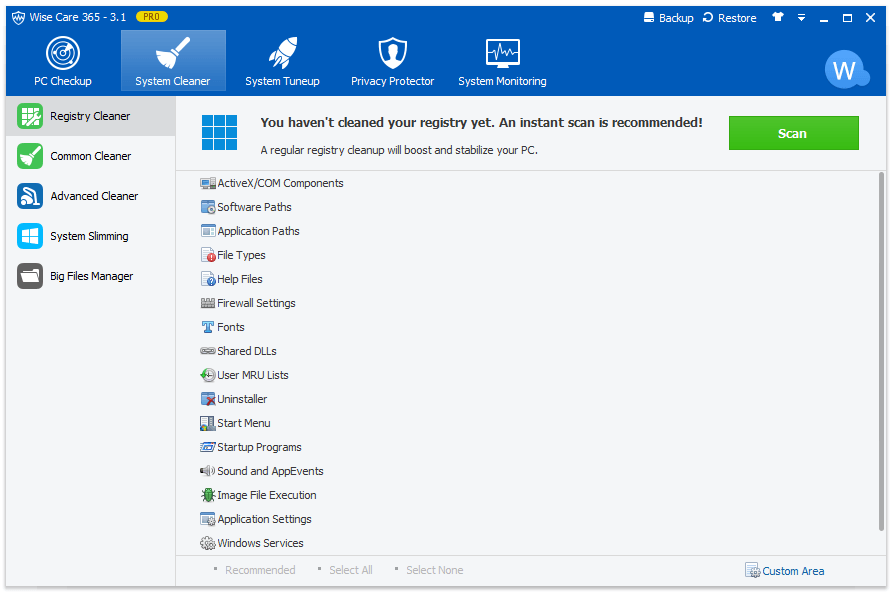Screen dimensions: 892x592
Task: Click the Startup Programs icon
Action: pos(208,447)
